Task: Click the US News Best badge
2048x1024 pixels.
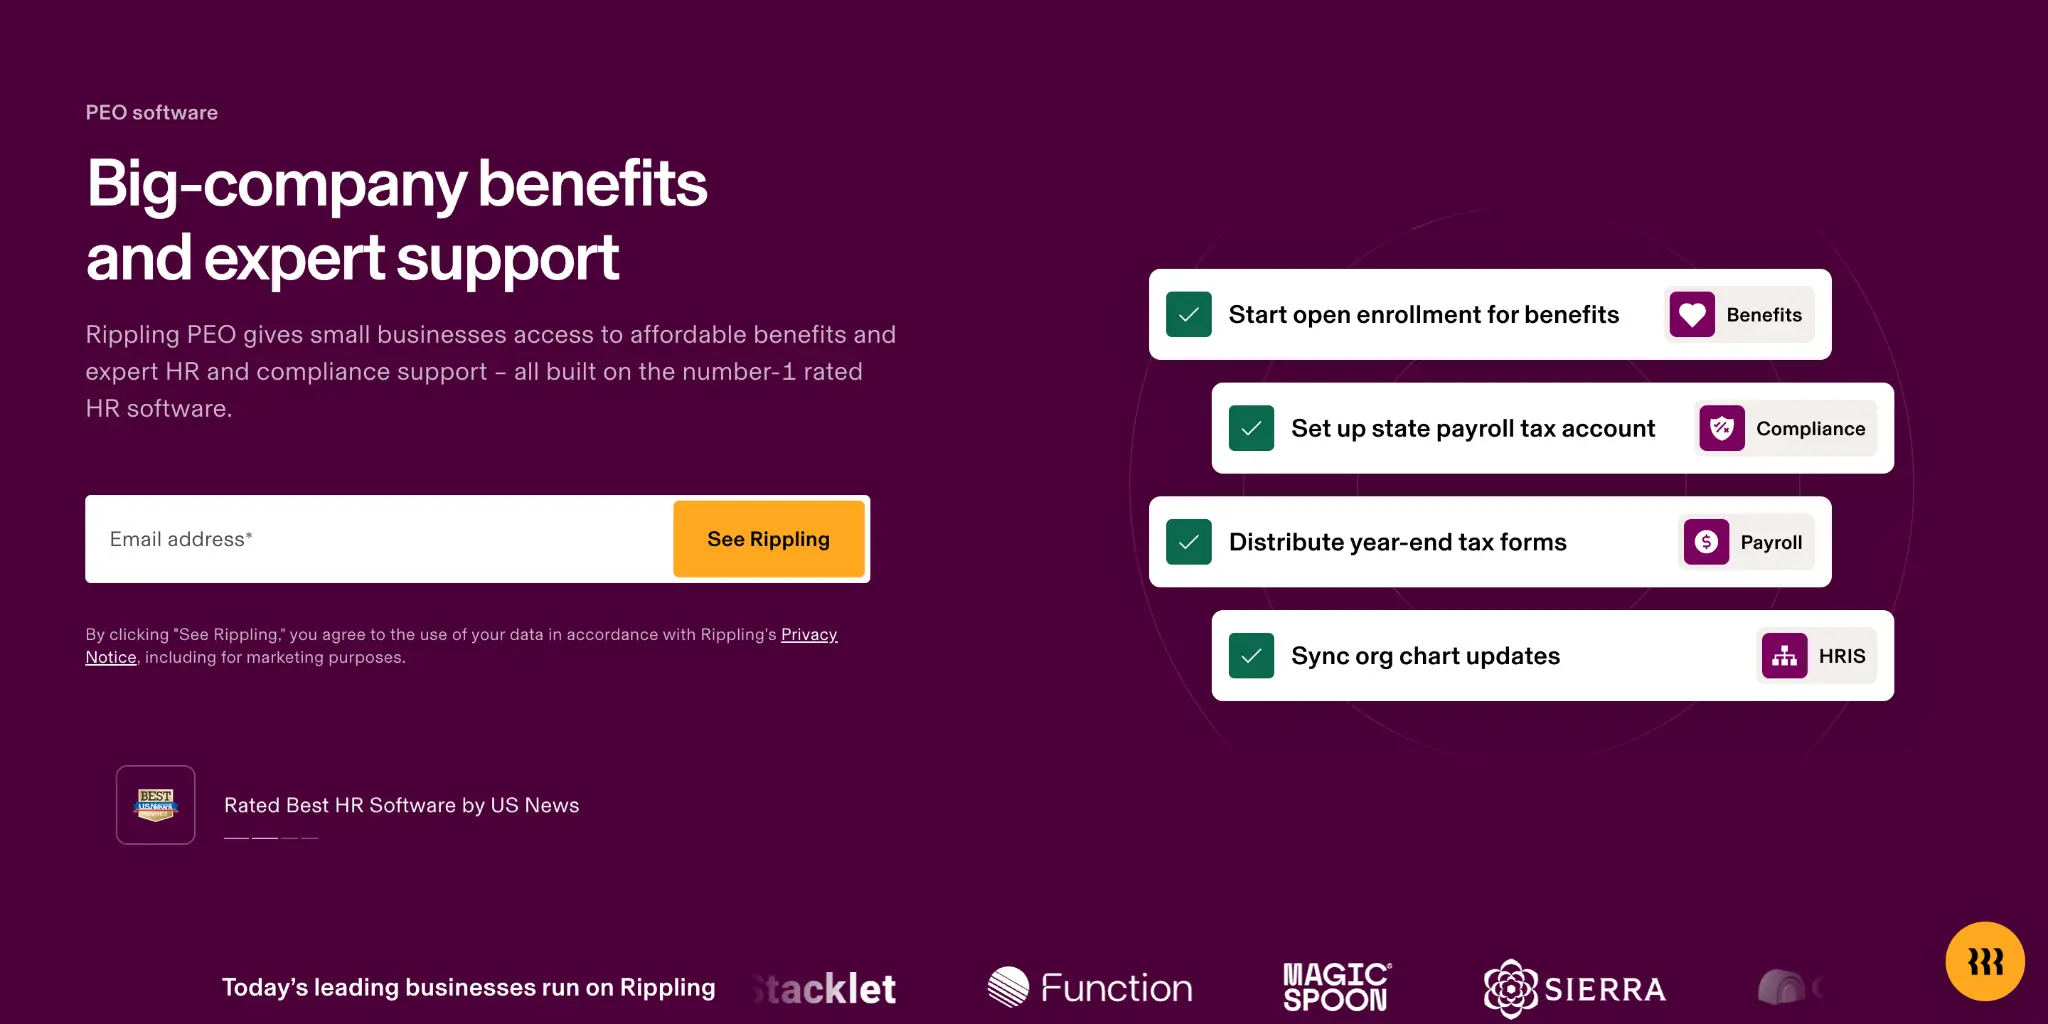Action: [x=155, y=805]
